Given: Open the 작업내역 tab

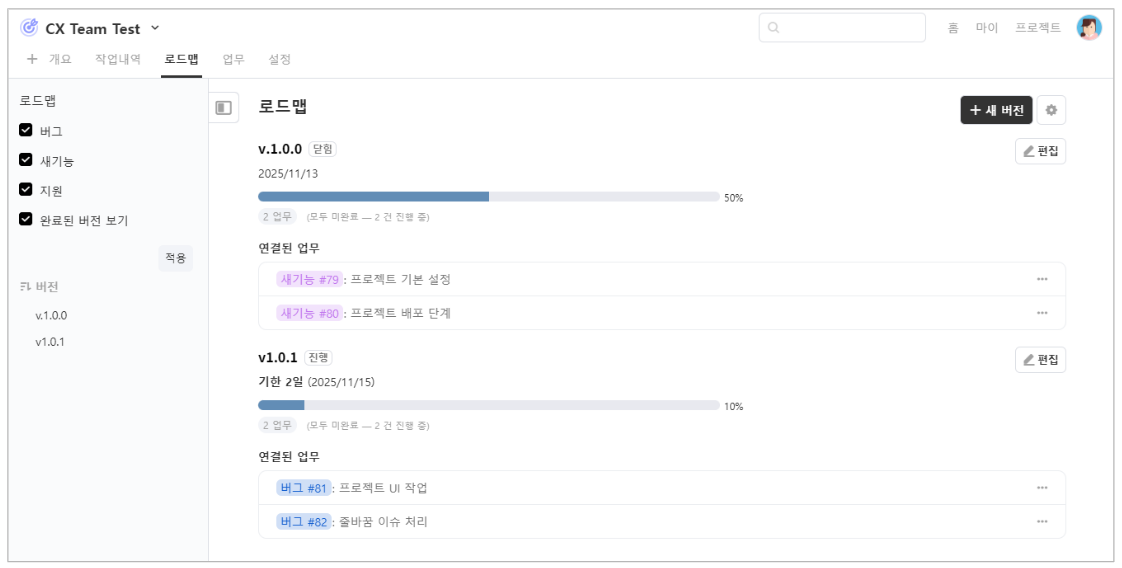Looking at the screenshot, I should 118,59.
